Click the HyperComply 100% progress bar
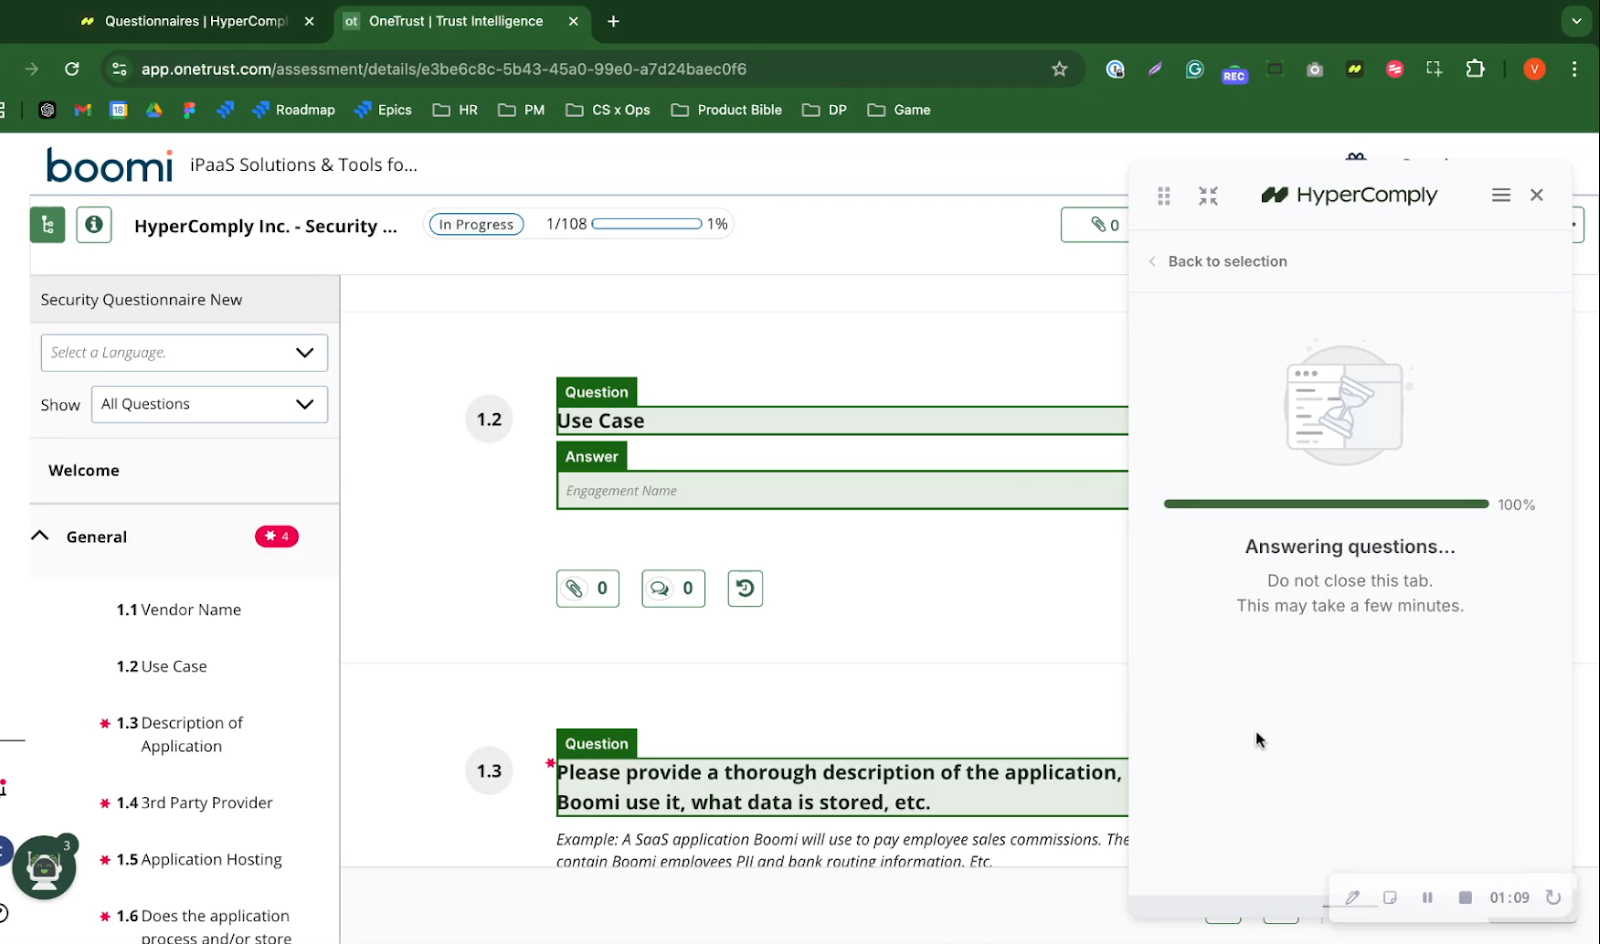 click(x=1326, y=504)
